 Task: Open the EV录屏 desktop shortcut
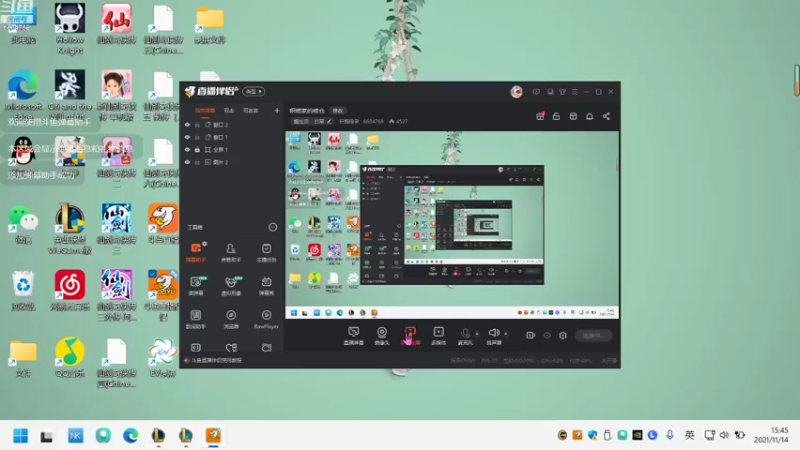[x=163, y=357]
